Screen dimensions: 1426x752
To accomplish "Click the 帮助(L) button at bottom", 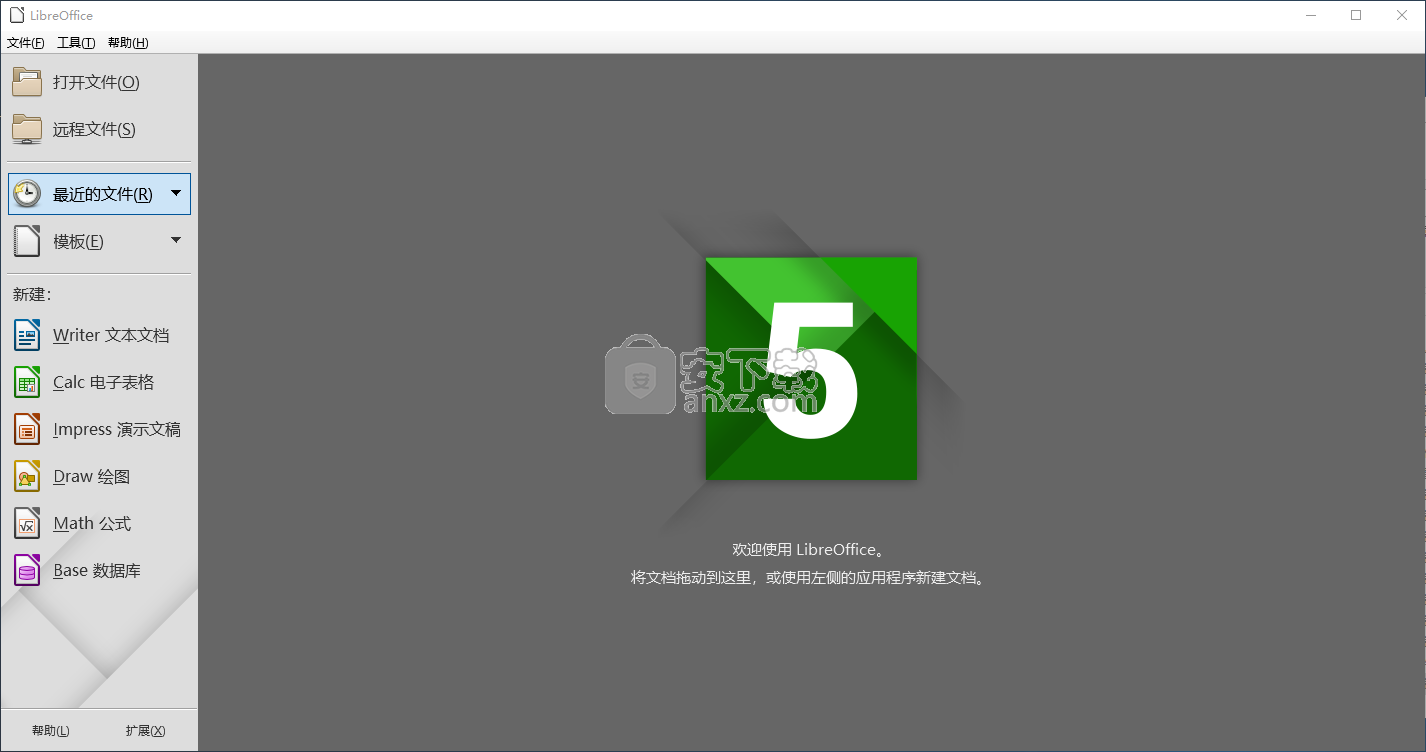I will tap(51, 731).
